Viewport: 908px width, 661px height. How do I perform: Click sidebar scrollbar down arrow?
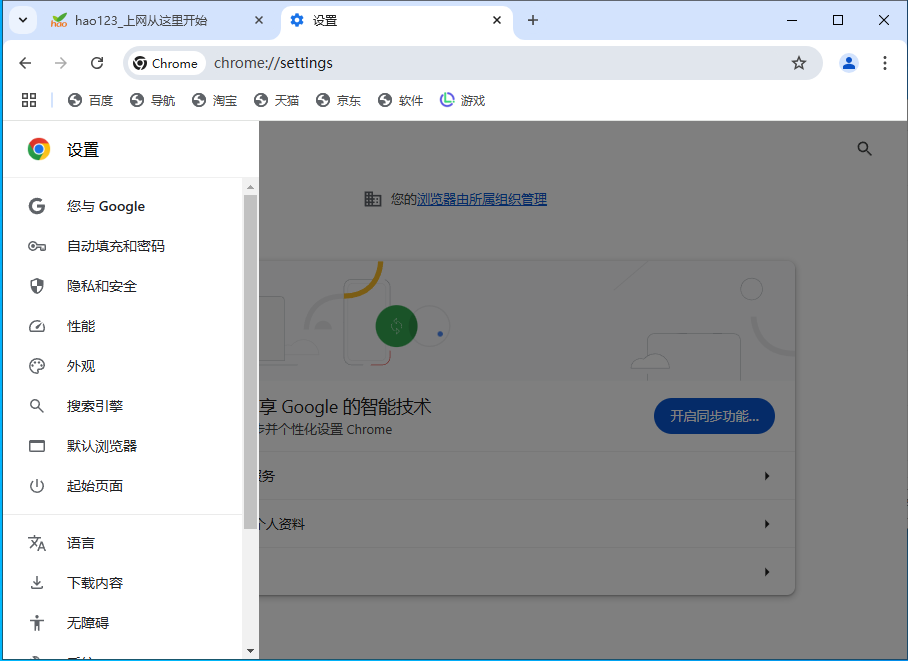click(250, 651)
